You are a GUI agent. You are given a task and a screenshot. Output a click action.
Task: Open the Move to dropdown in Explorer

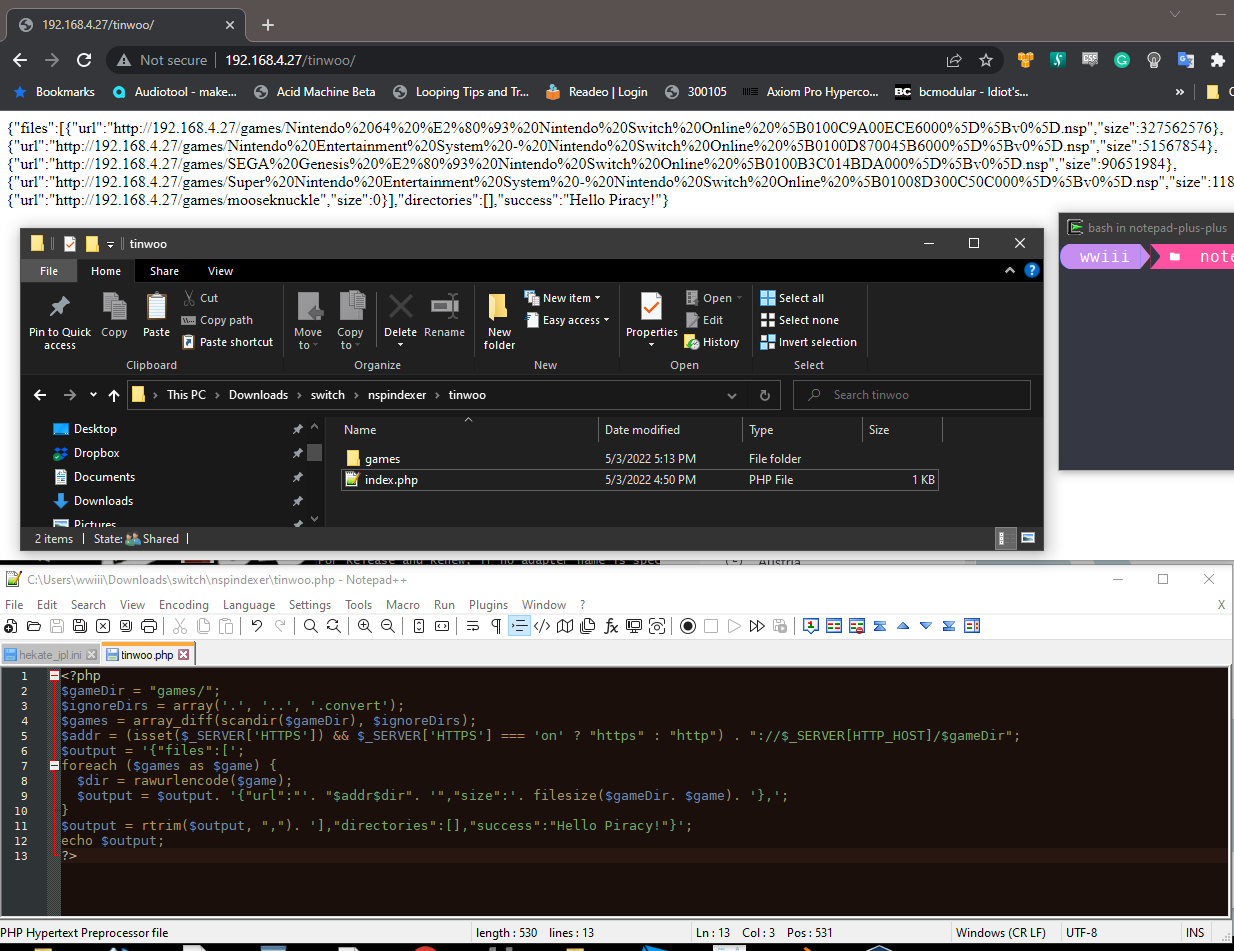point(308,322)
